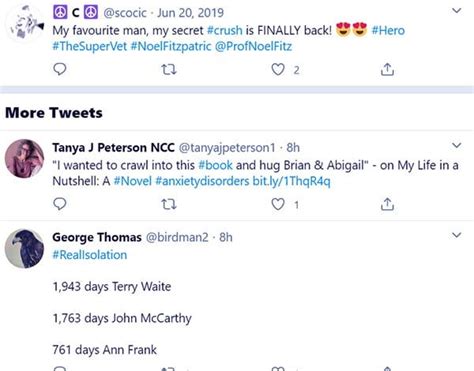This screenshot has width=474, height=371.
Task: Share Tanya J Peterson's tweet
Action: click(387, 204)
